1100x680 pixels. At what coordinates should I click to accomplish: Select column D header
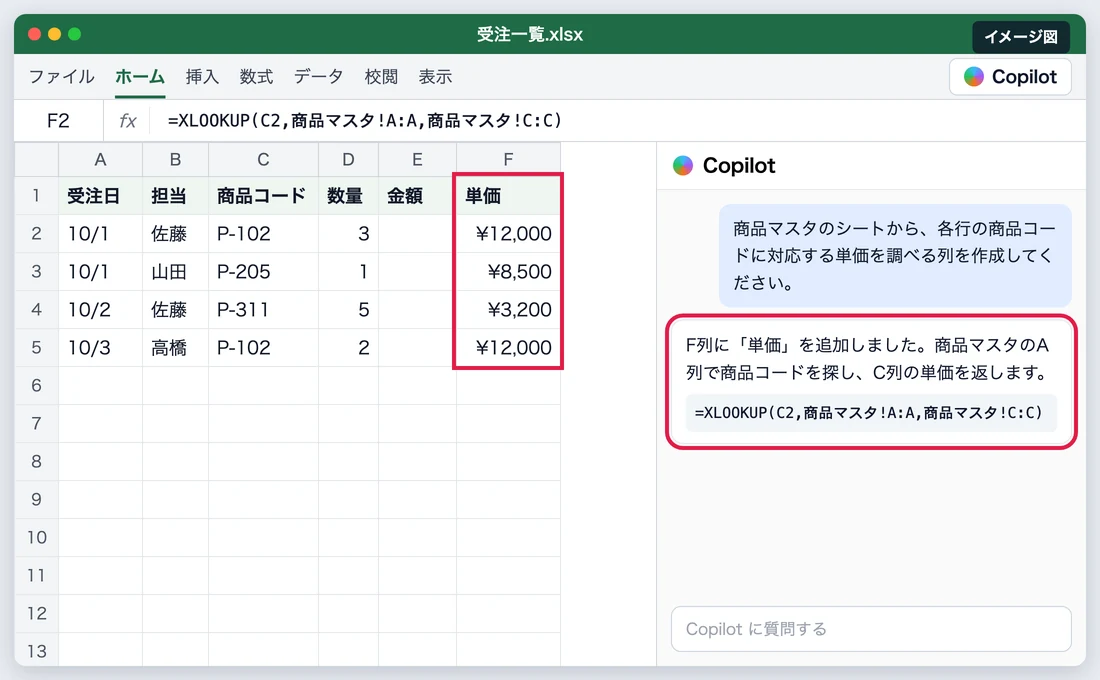(349, 159)
